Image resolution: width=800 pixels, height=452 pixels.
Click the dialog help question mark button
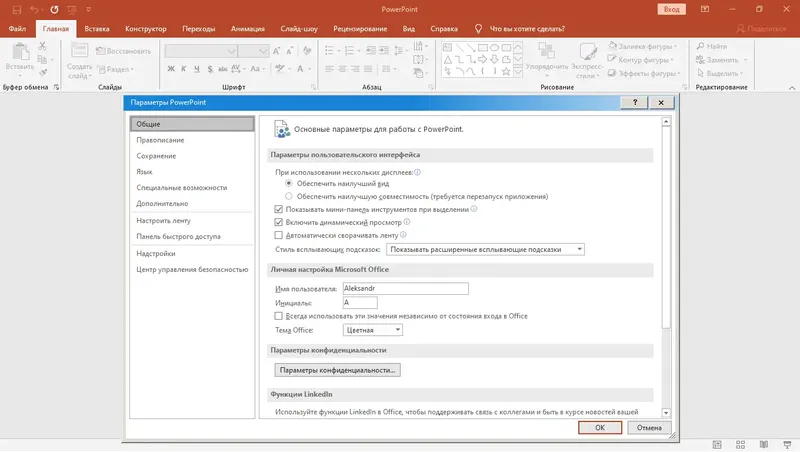coord(635,103)
